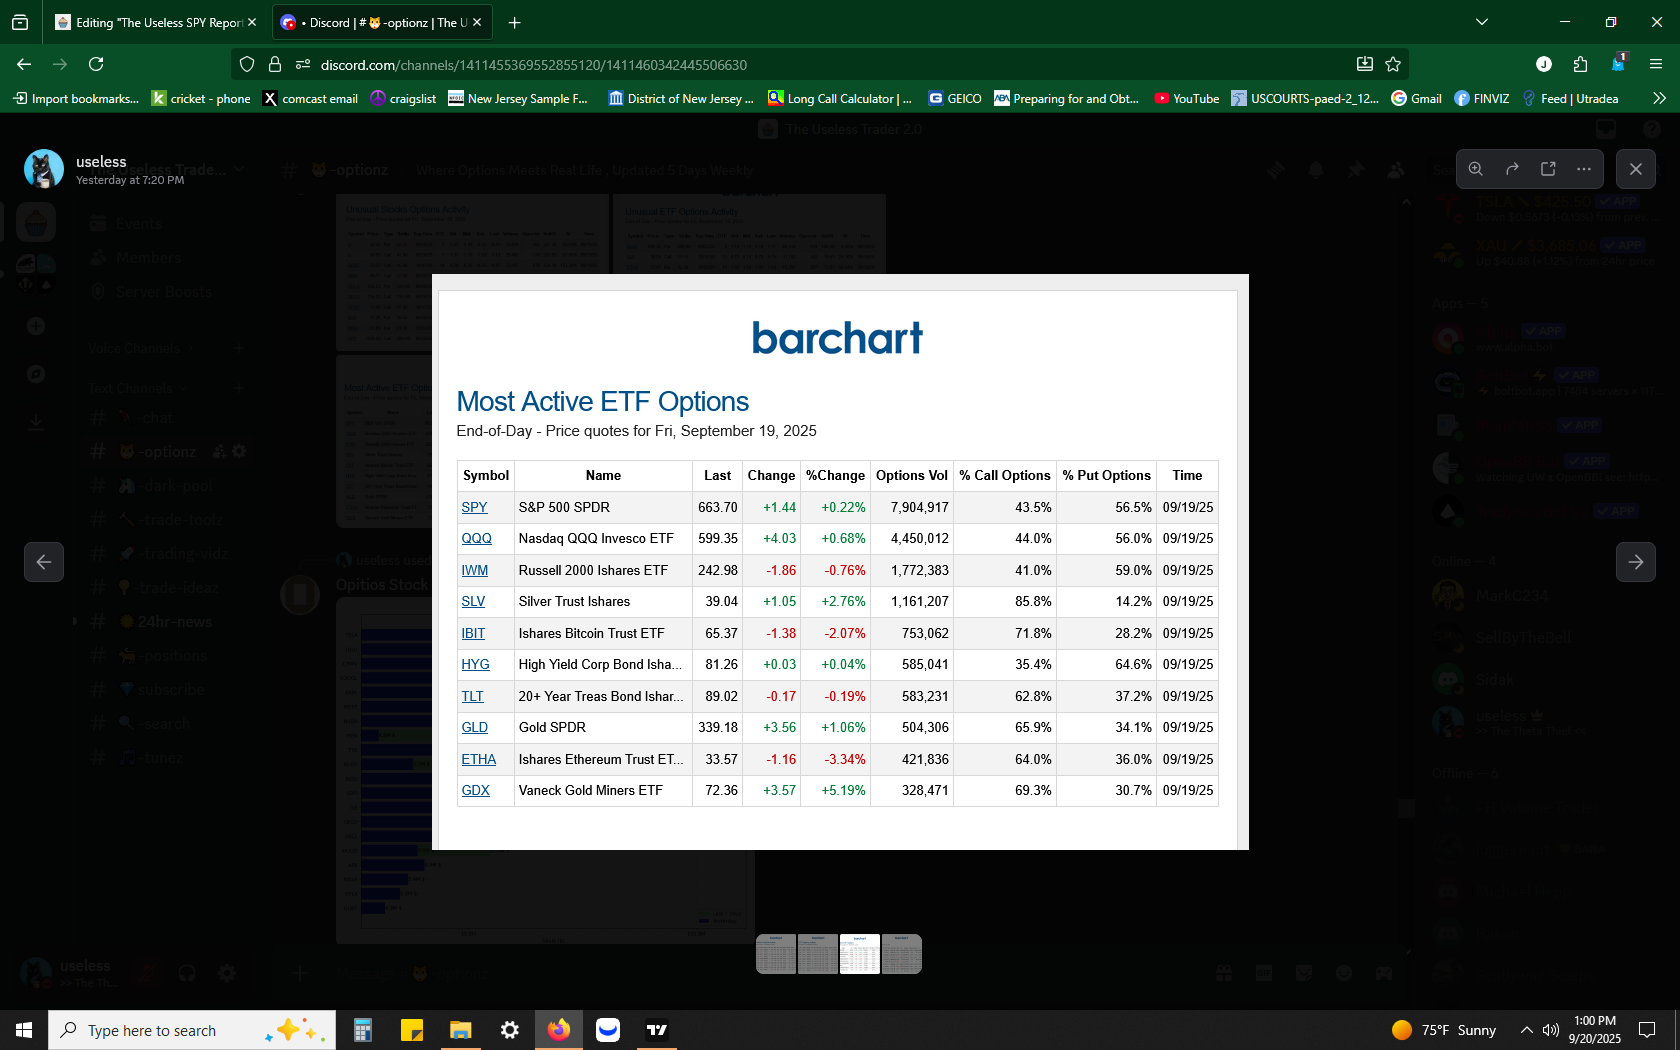Close the Editing SPY Report tab
The height and width of the screenshot is (1050, 1680).
coord(252,22)
